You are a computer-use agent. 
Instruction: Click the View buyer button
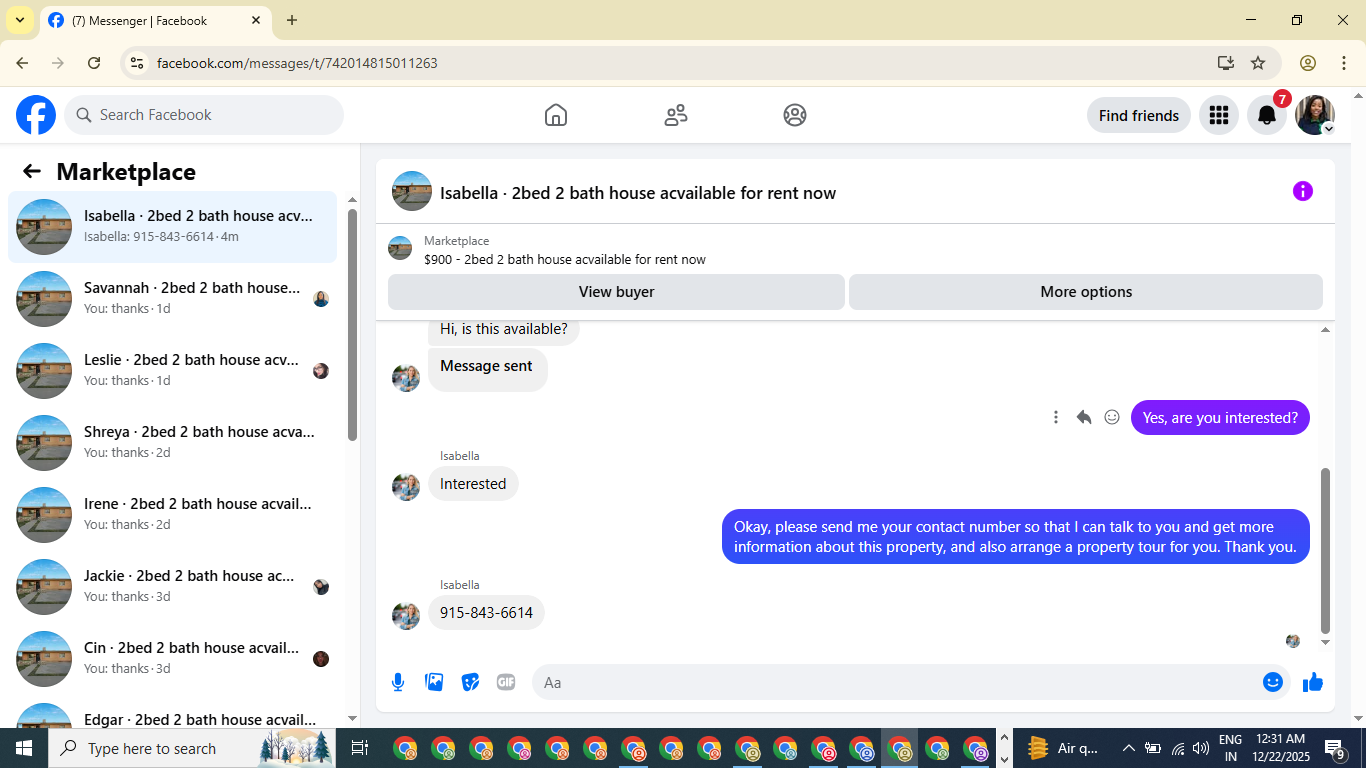(616, 292)
